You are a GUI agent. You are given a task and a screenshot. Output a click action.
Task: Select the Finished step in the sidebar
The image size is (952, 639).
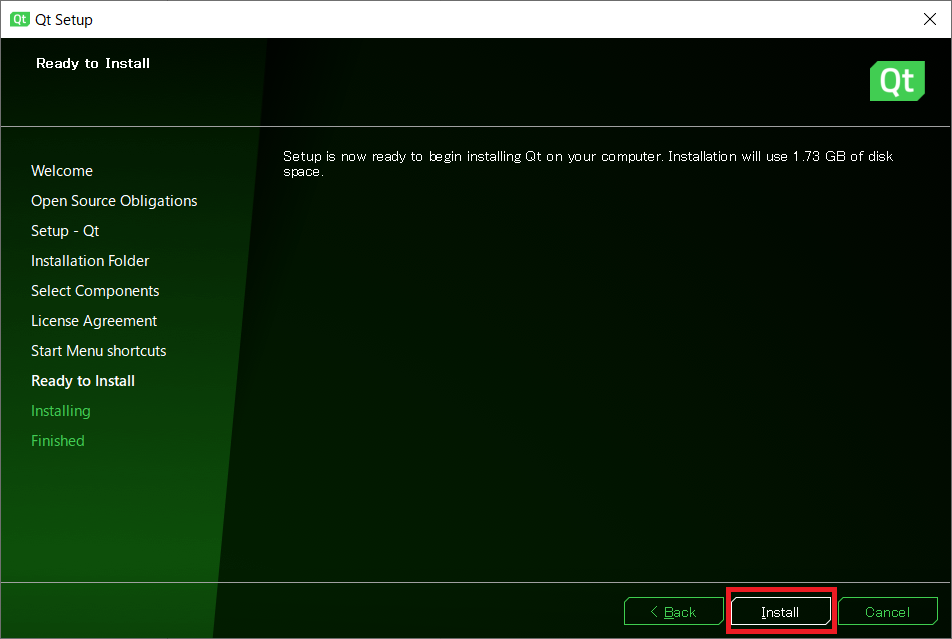point(58,440)
